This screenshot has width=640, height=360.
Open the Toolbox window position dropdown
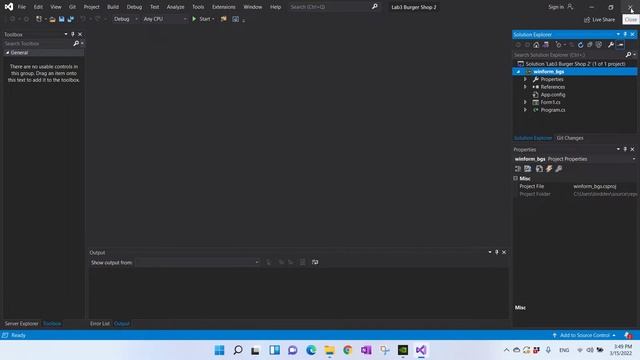point(66,34)
